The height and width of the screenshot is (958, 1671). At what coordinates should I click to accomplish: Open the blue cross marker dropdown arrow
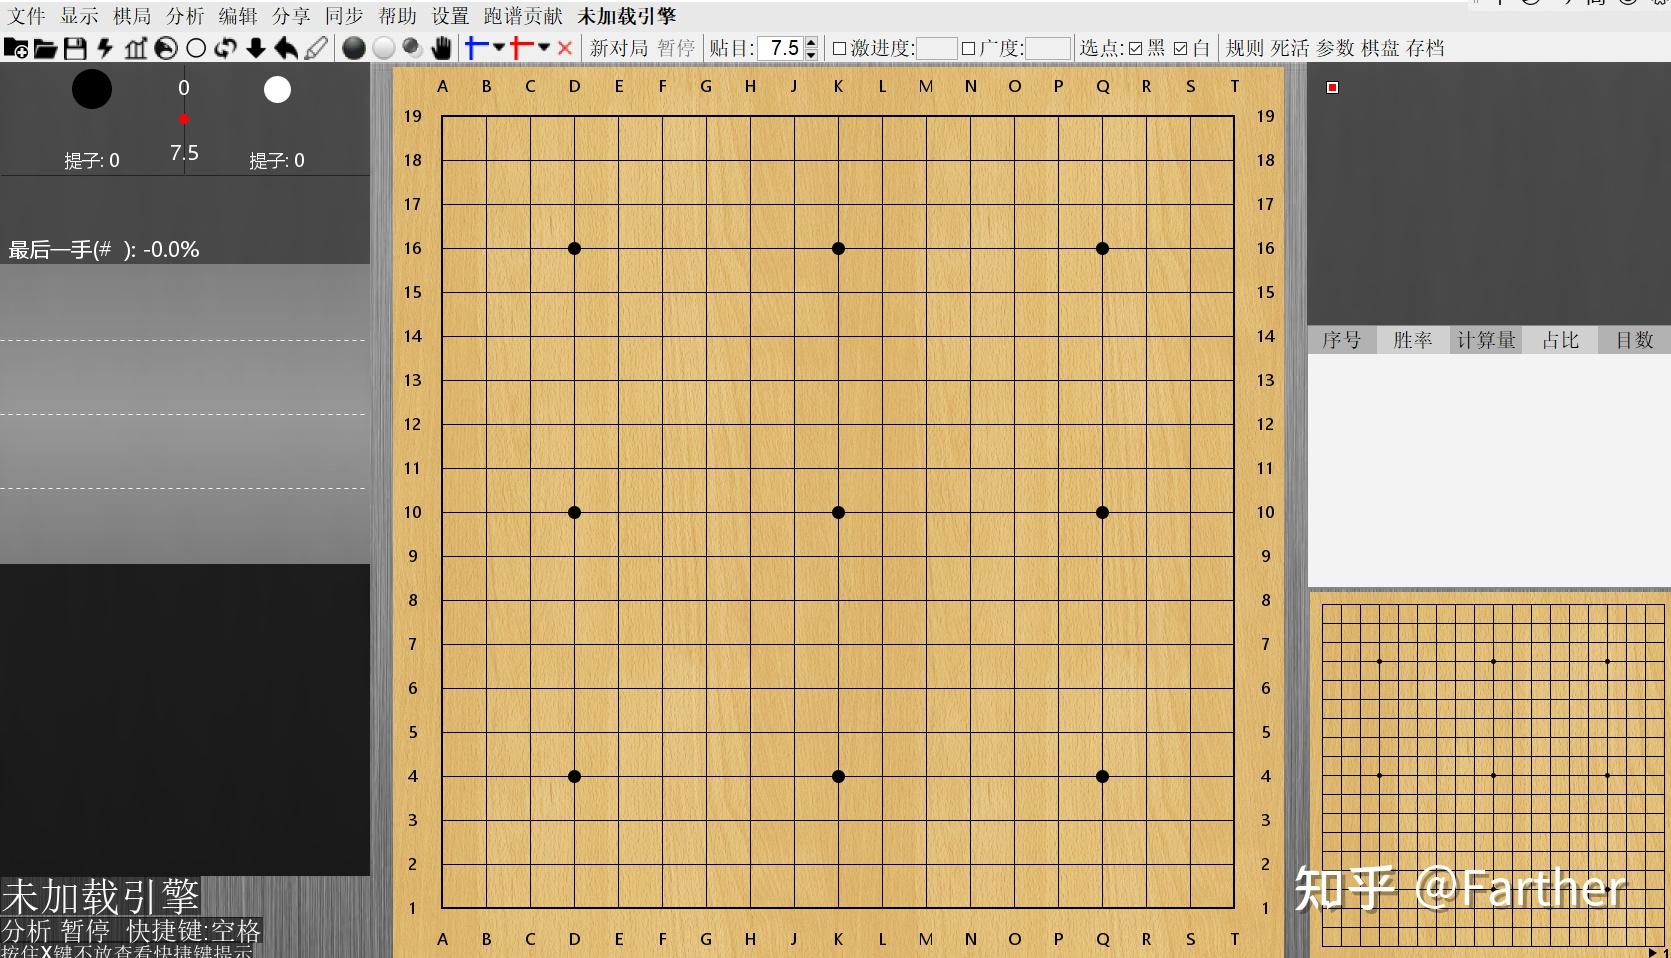(497, 48)
